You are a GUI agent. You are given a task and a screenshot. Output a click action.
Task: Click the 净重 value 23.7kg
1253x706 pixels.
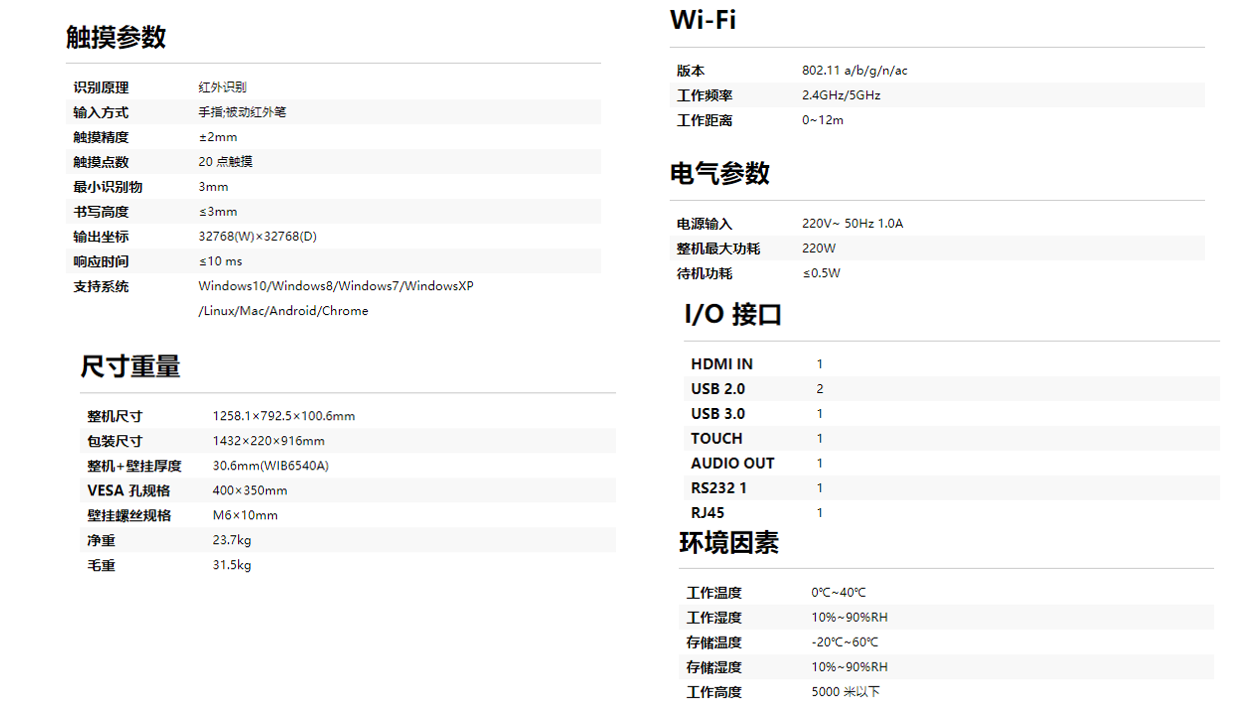point(232,541)
